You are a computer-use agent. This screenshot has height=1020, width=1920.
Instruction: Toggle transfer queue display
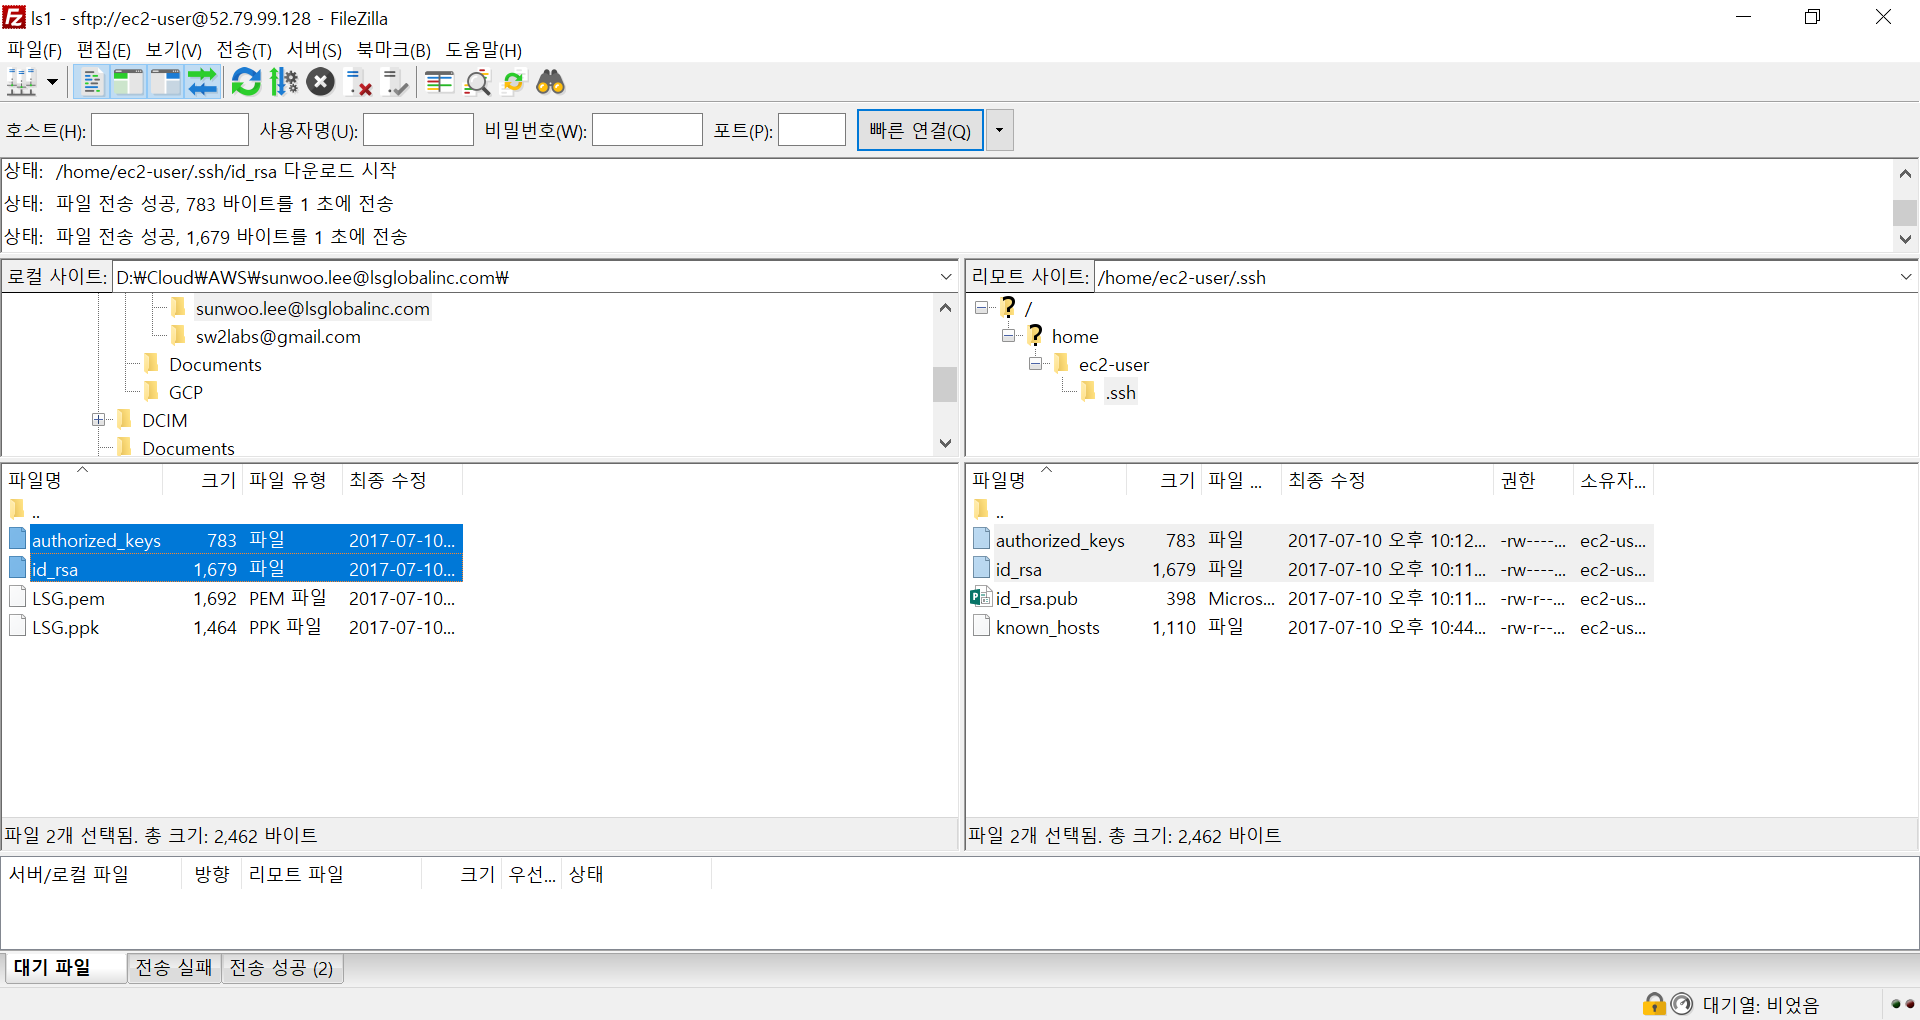202,82
